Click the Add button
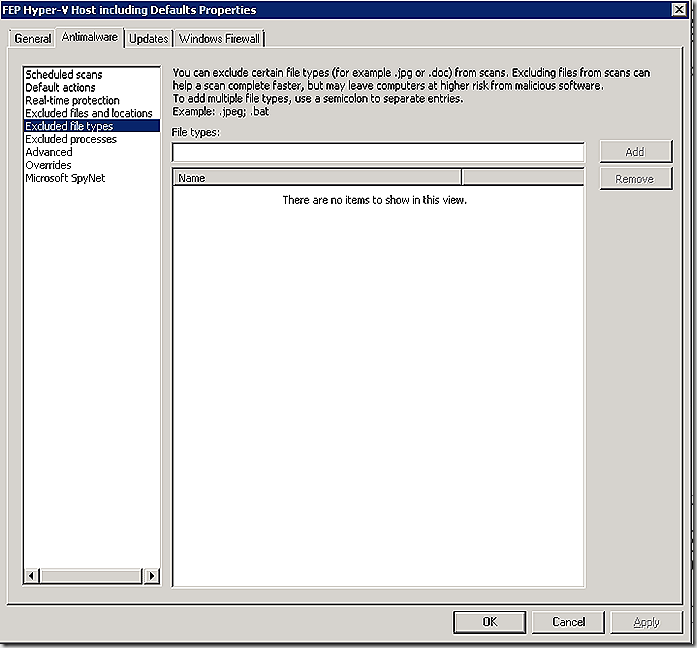Screen dimensions: 697x648 point(636,152)
